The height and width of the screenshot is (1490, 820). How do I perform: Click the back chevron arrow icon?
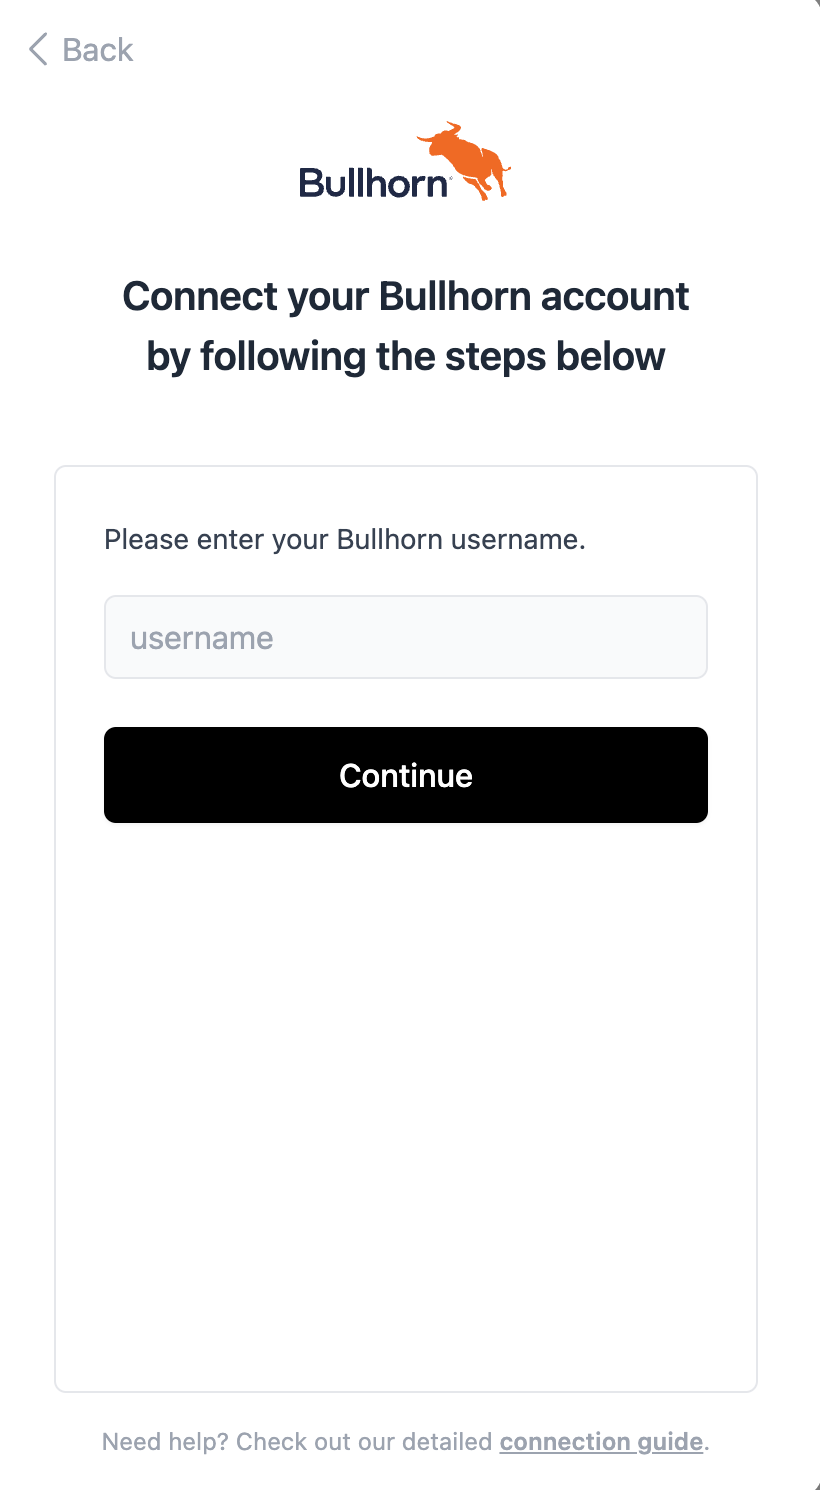[38, 49]
